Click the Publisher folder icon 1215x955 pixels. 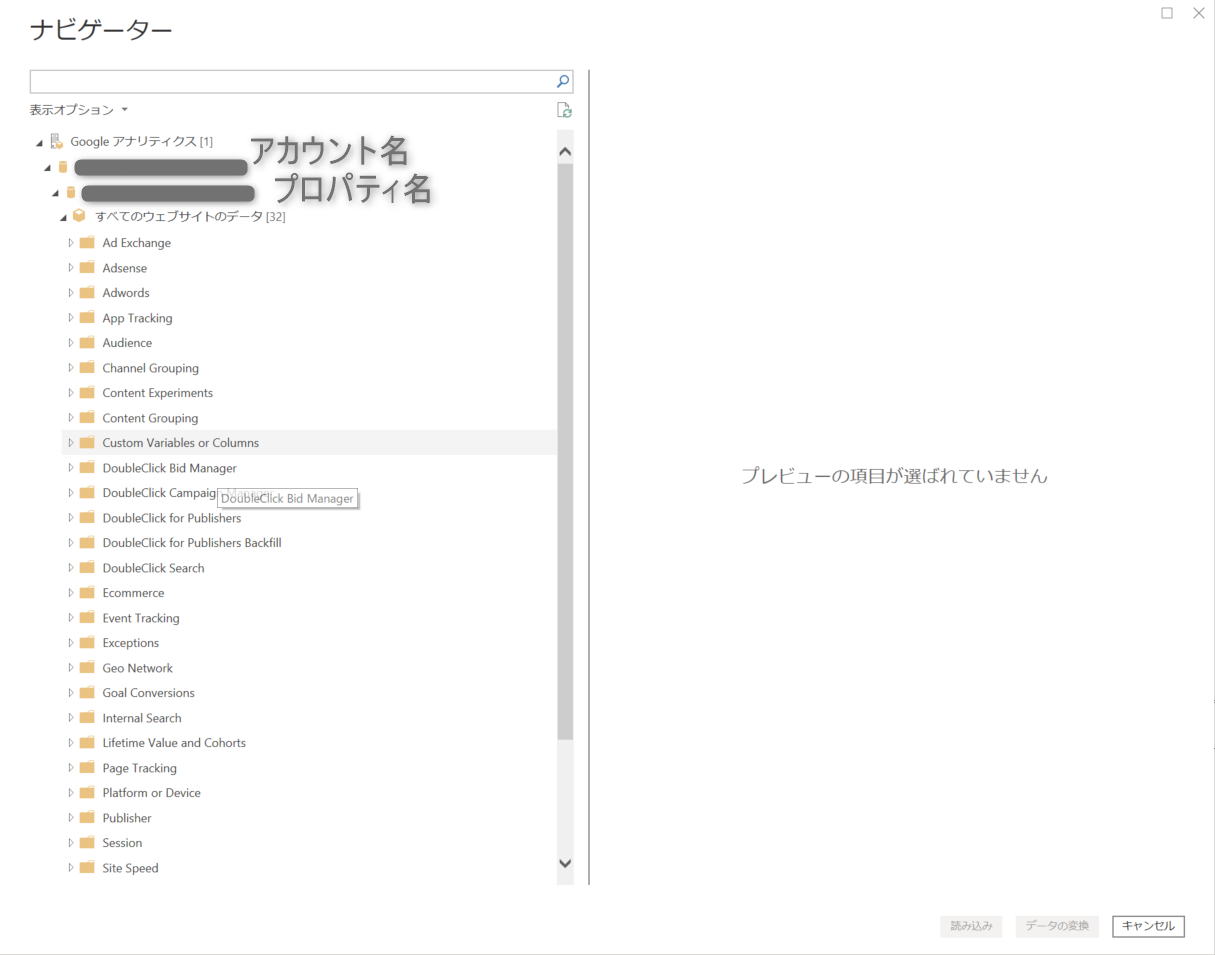coord(87,818)
